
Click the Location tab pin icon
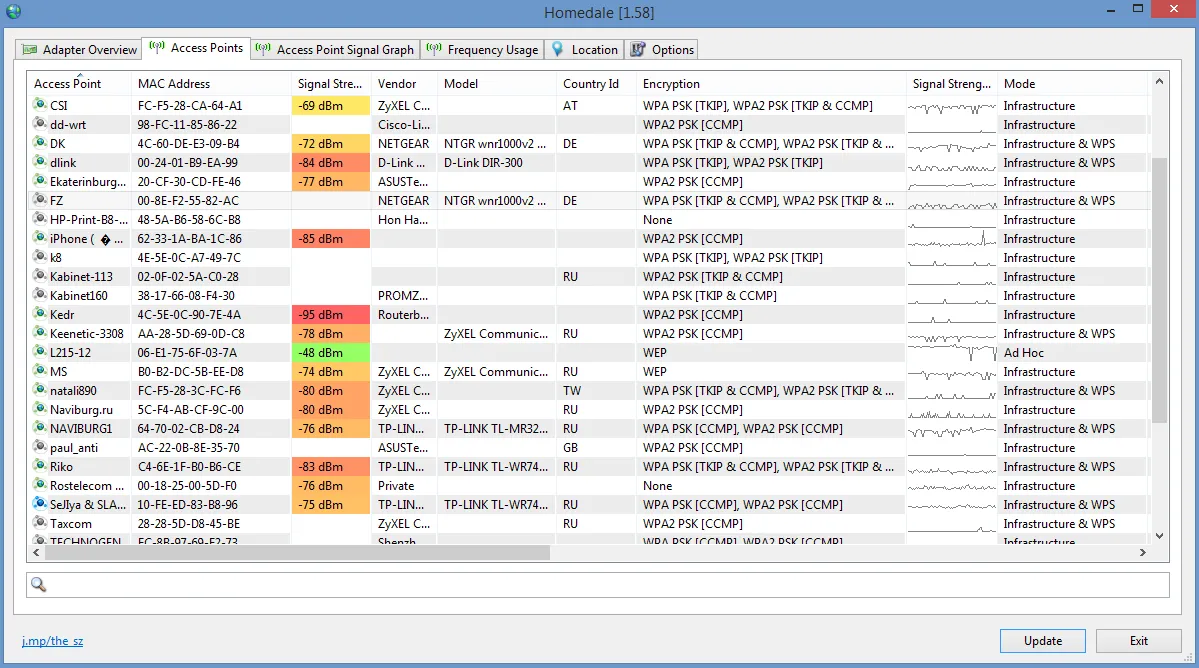(557, 49)
